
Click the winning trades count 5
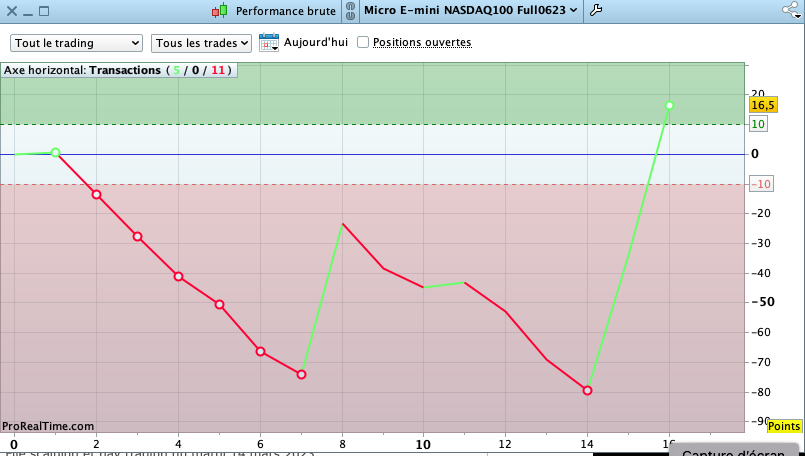tap(177, 70)
